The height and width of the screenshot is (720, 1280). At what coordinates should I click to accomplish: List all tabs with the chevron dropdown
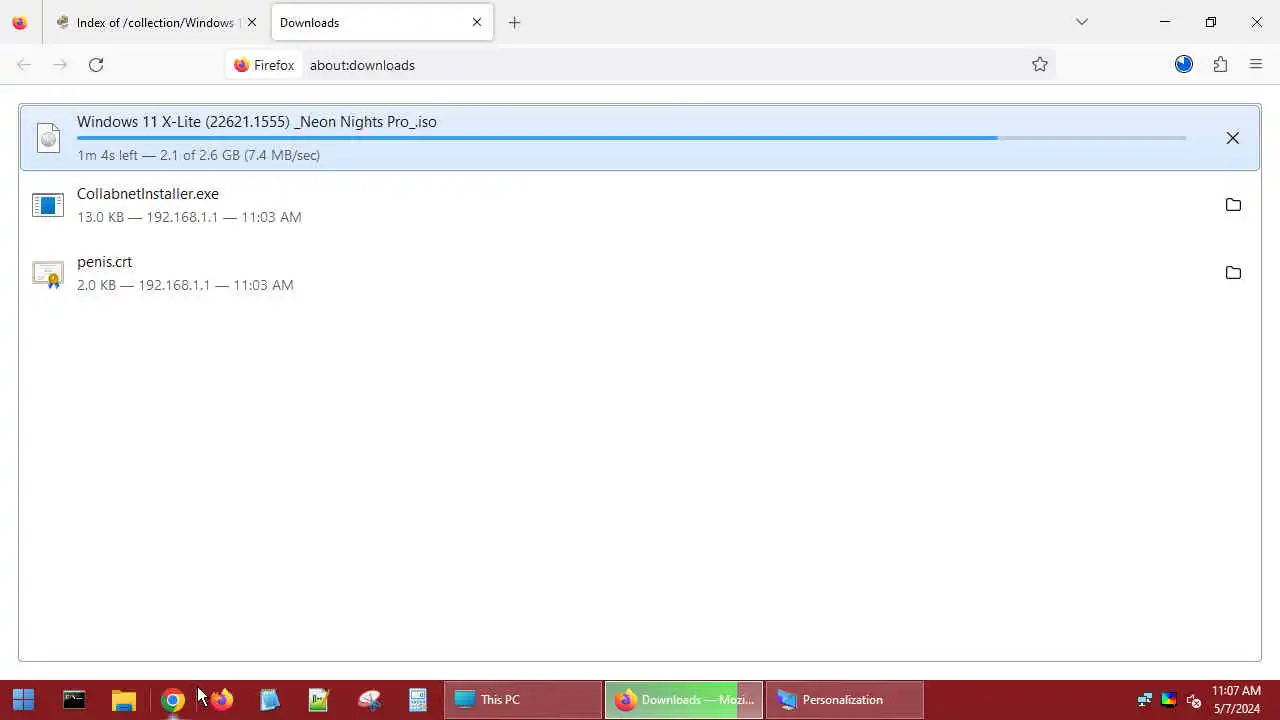pos(1081,22)
